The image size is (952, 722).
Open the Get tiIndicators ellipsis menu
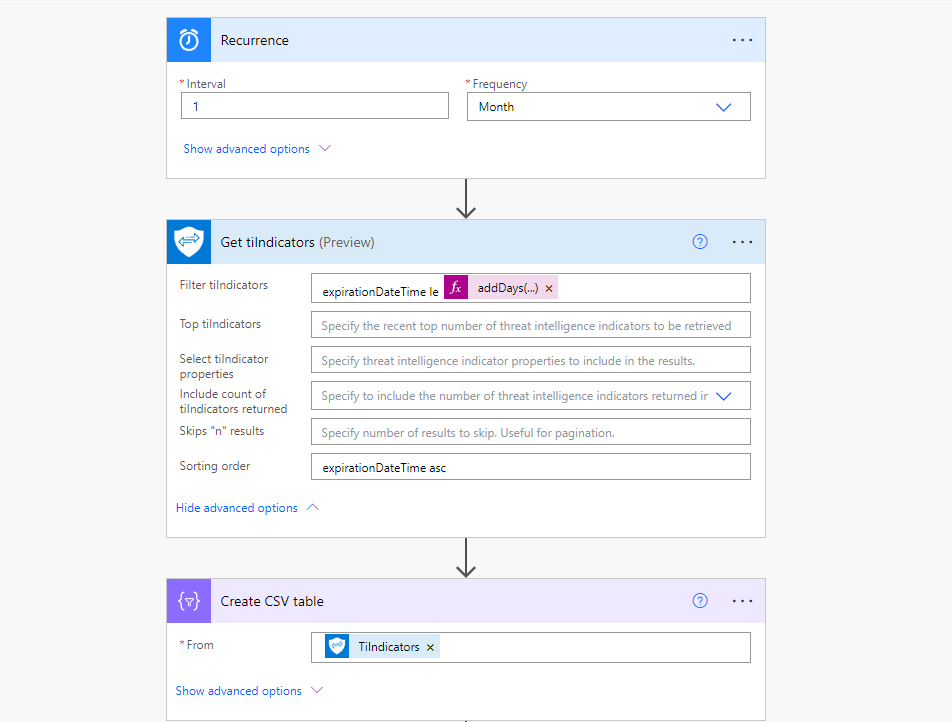pos(742,242)
